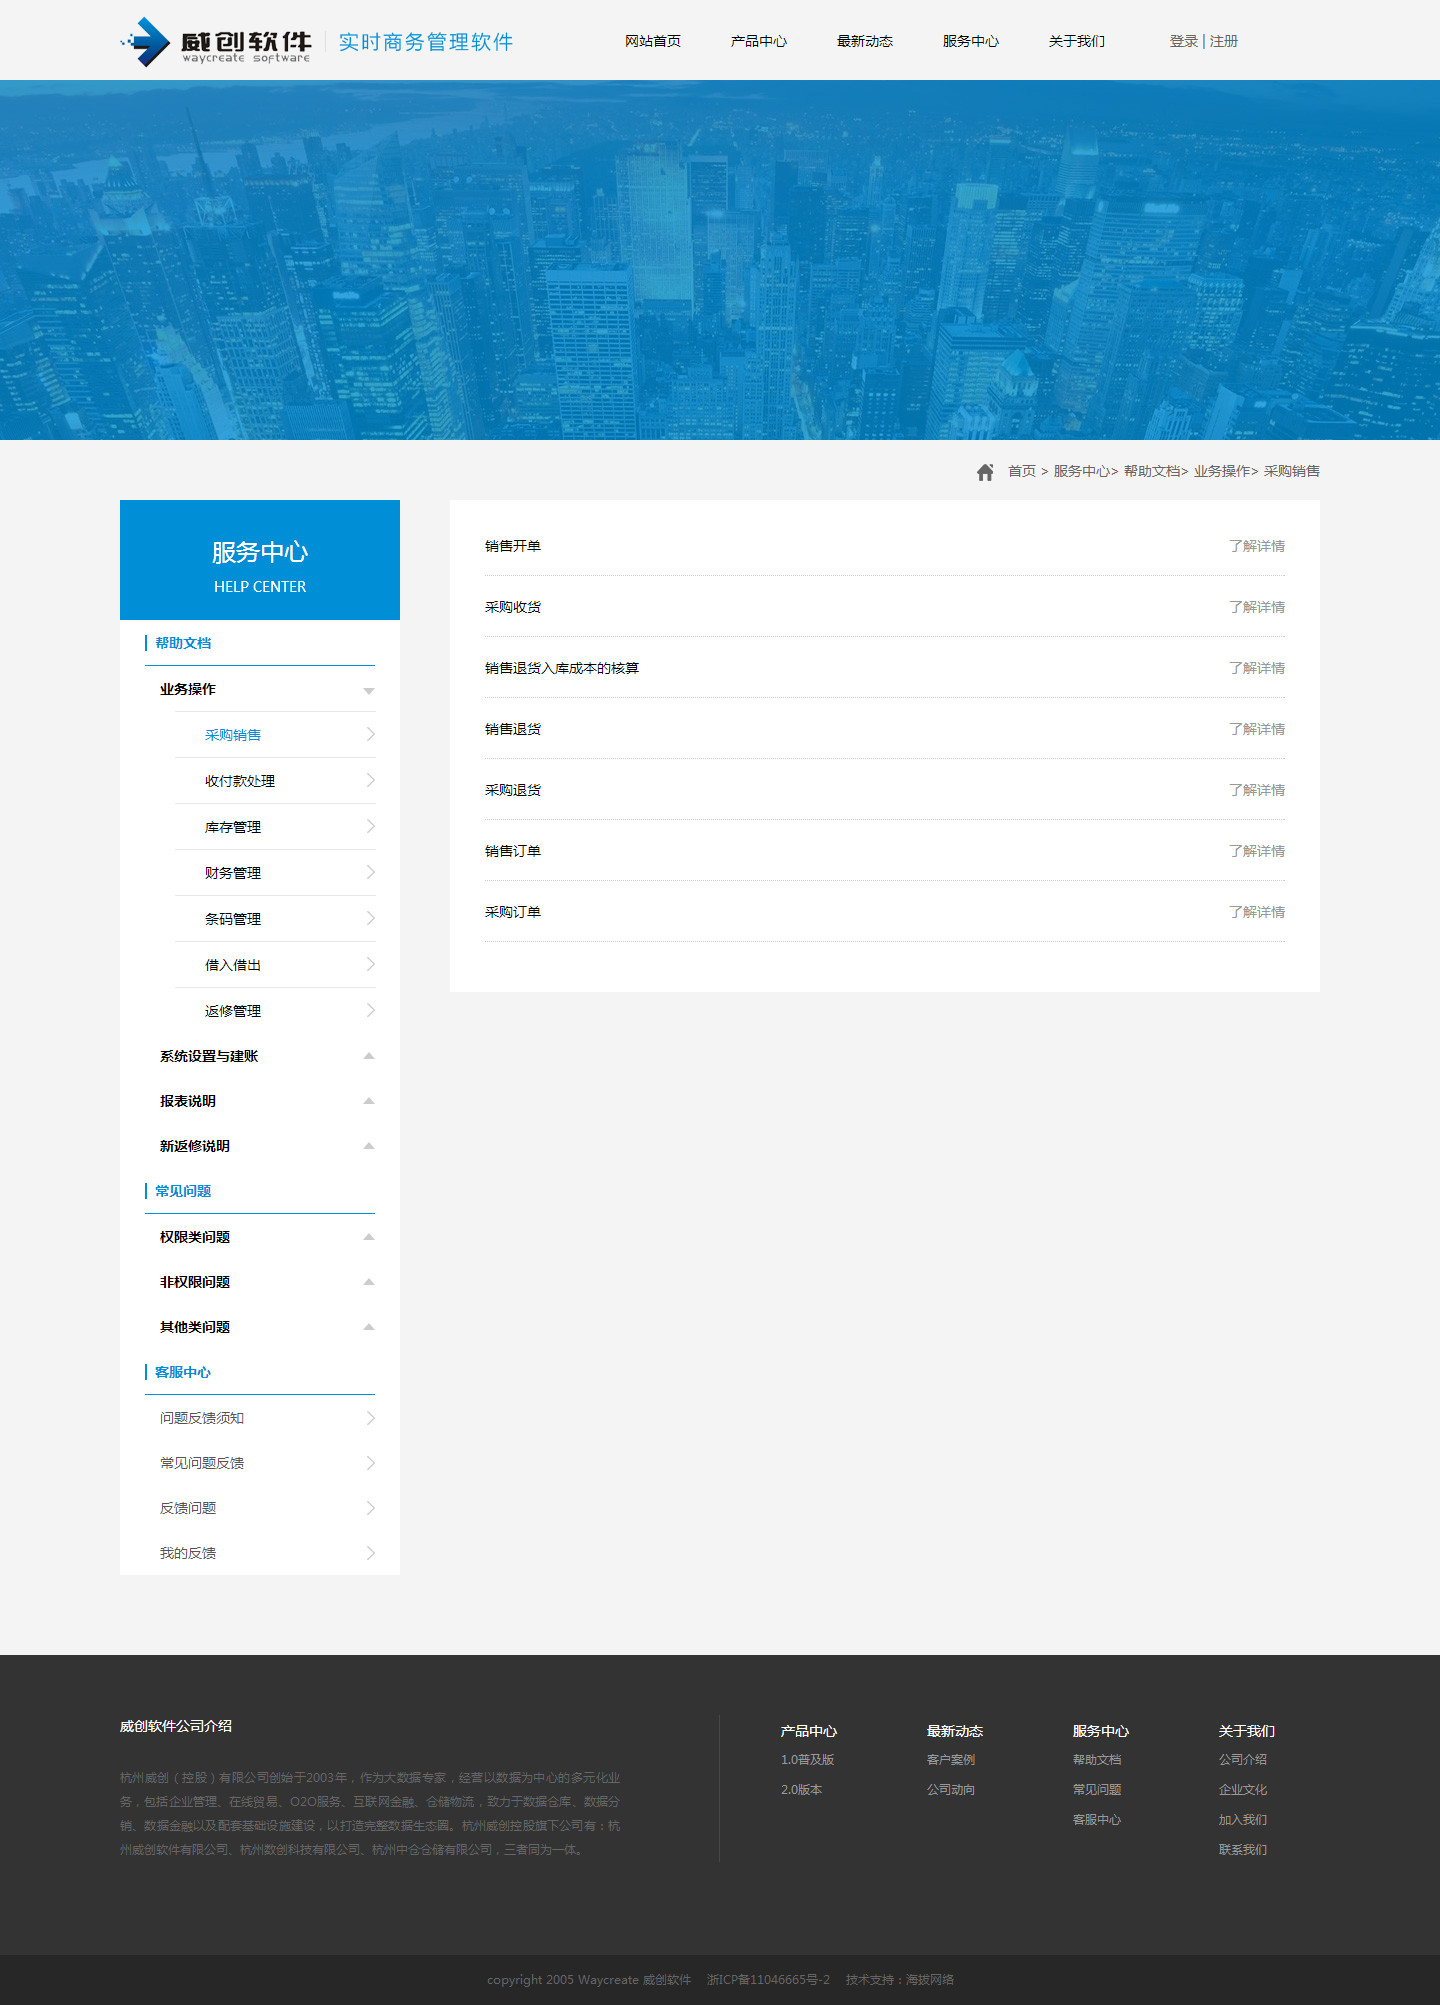Open 最新动态 in top navigation
This screenshot has width=1440, height=2005.
(865, 41)
